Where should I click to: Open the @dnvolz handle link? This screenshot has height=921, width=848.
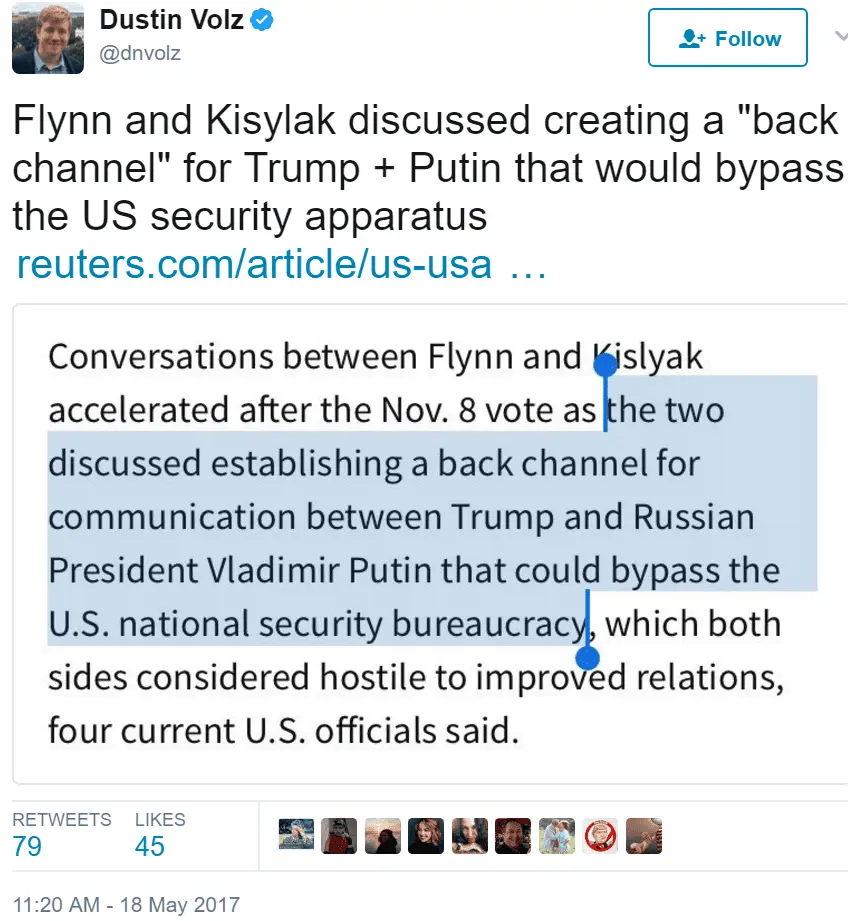pos(141,54)
